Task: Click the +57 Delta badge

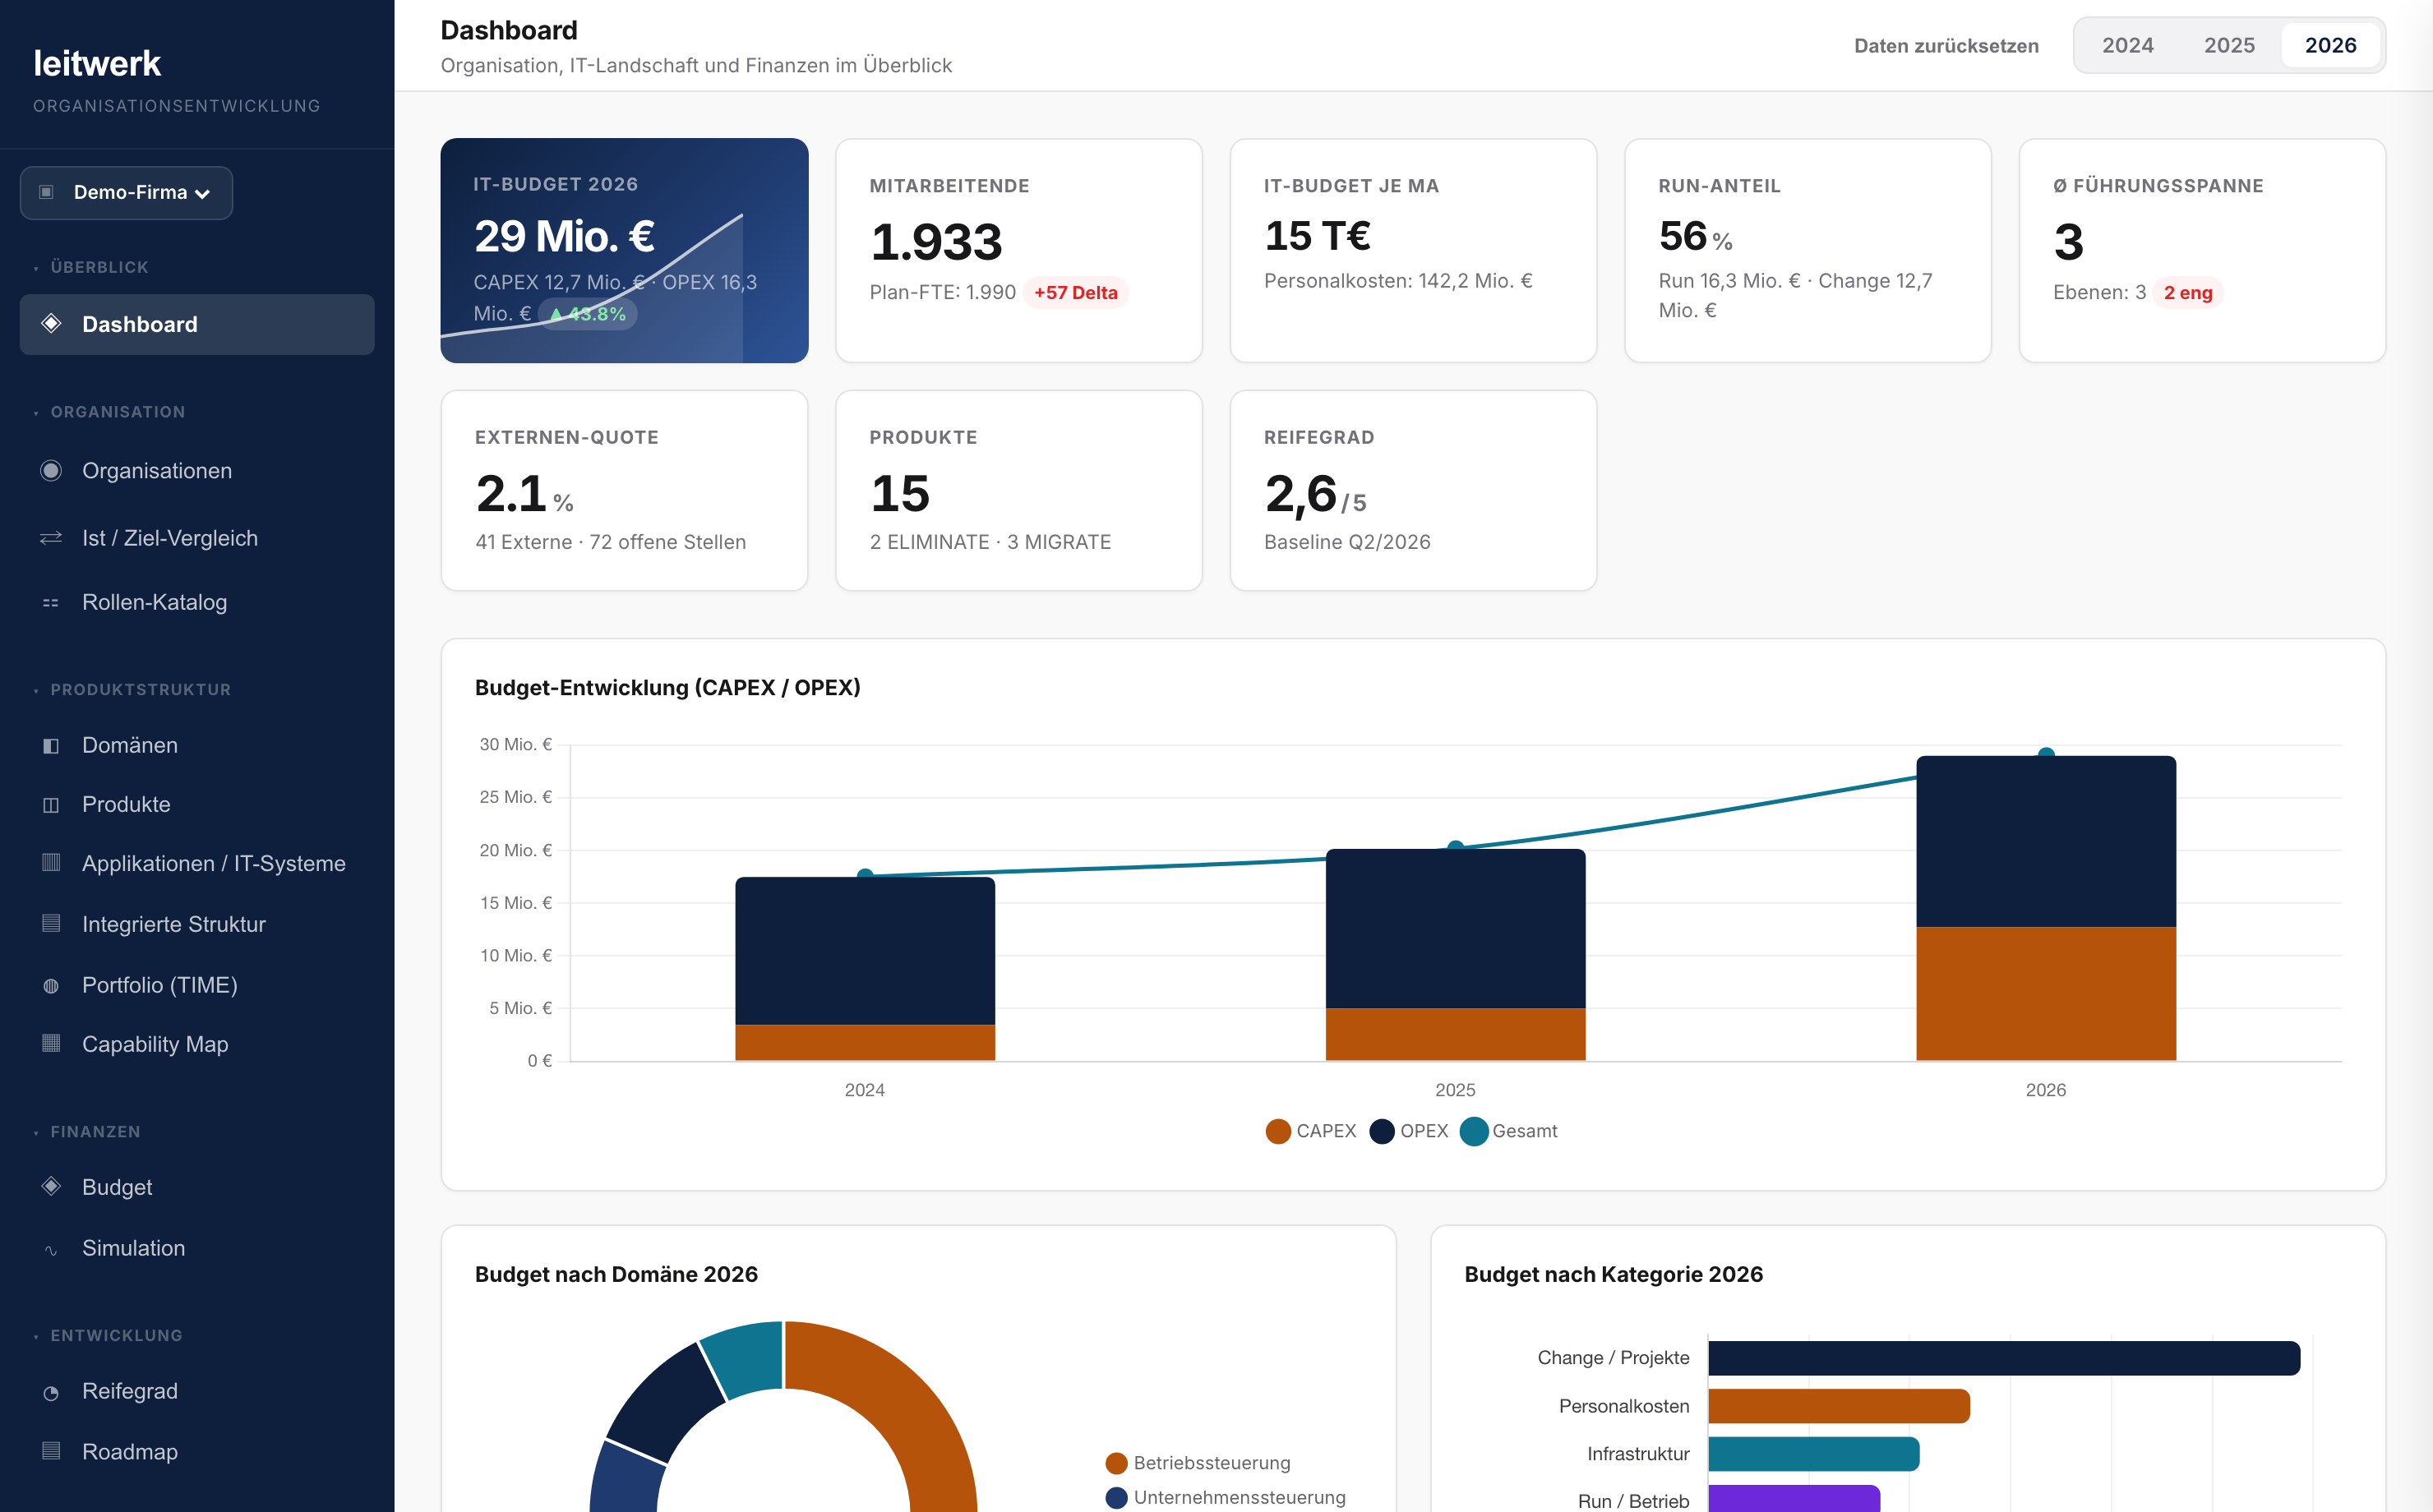Action: click(x=1075, y=293)
